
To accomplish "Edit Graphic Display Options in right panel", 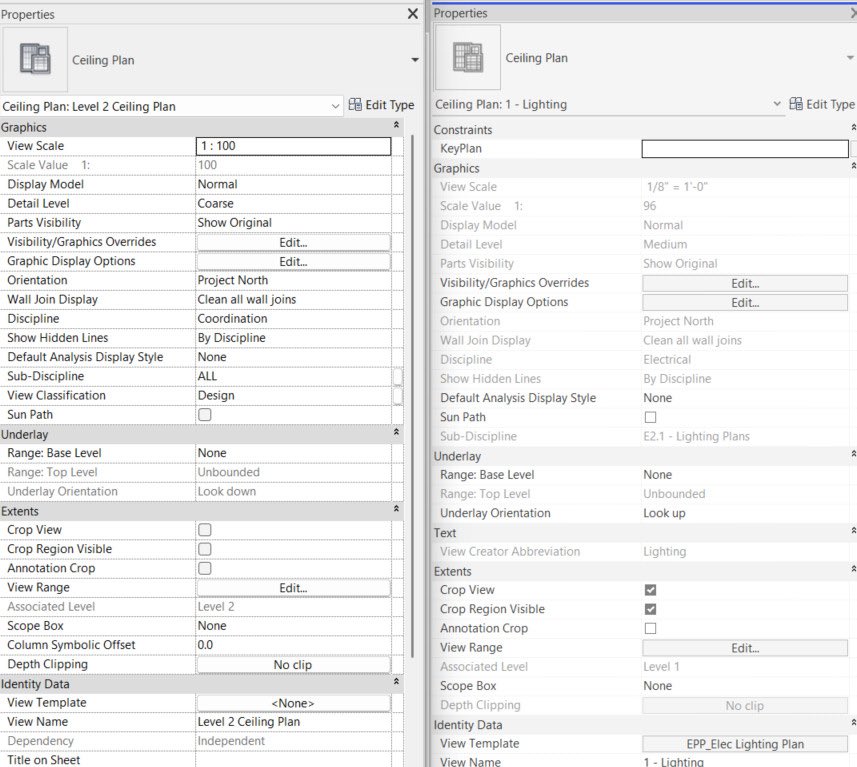I will [x=745, y=303].
